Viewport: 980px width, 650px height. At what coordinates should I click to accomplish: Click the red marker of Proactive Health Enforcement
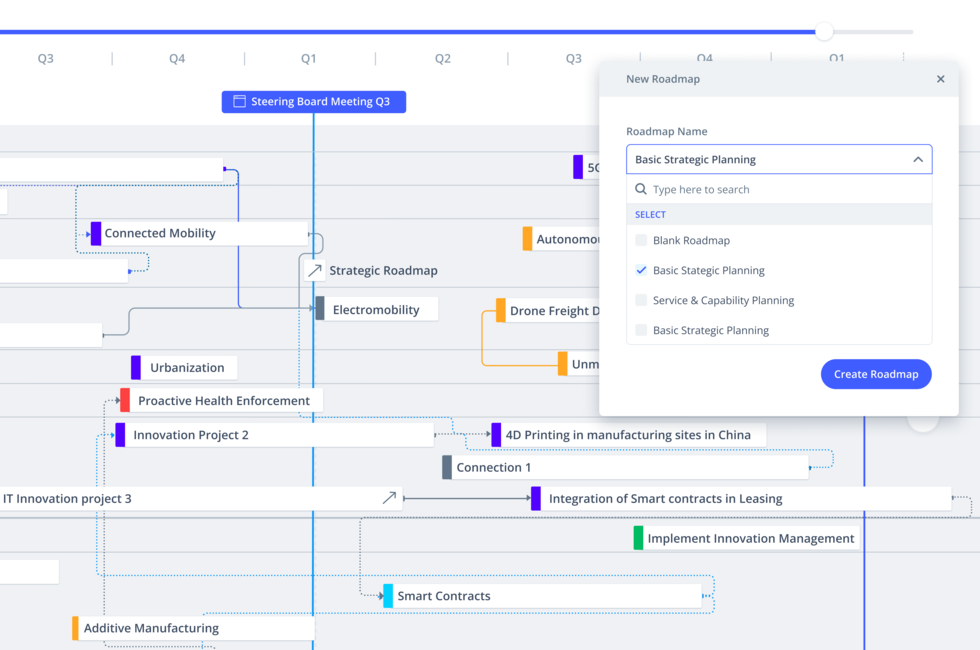coord(125,400)
